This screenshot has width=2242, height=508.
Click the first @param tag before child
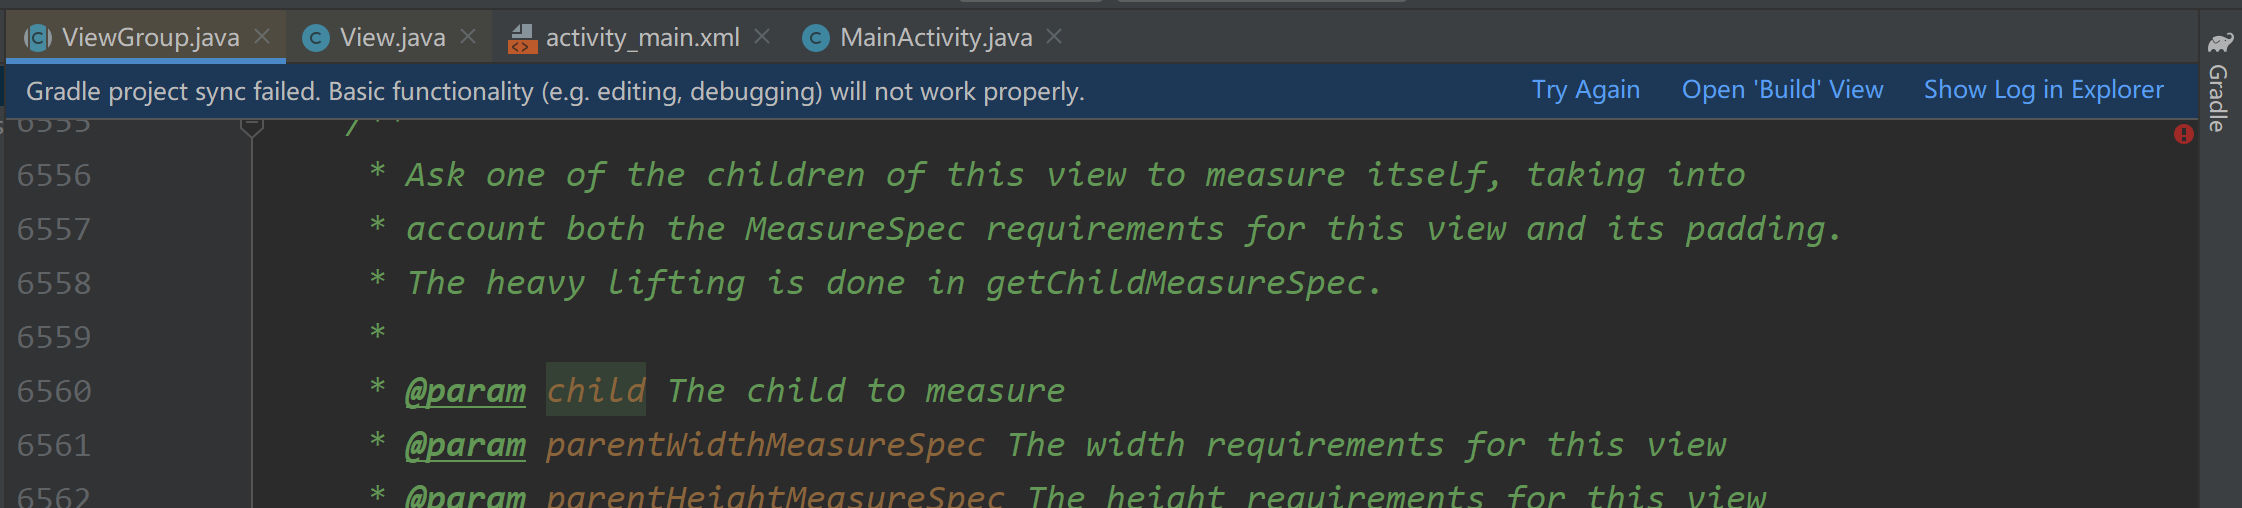point(466,391)
